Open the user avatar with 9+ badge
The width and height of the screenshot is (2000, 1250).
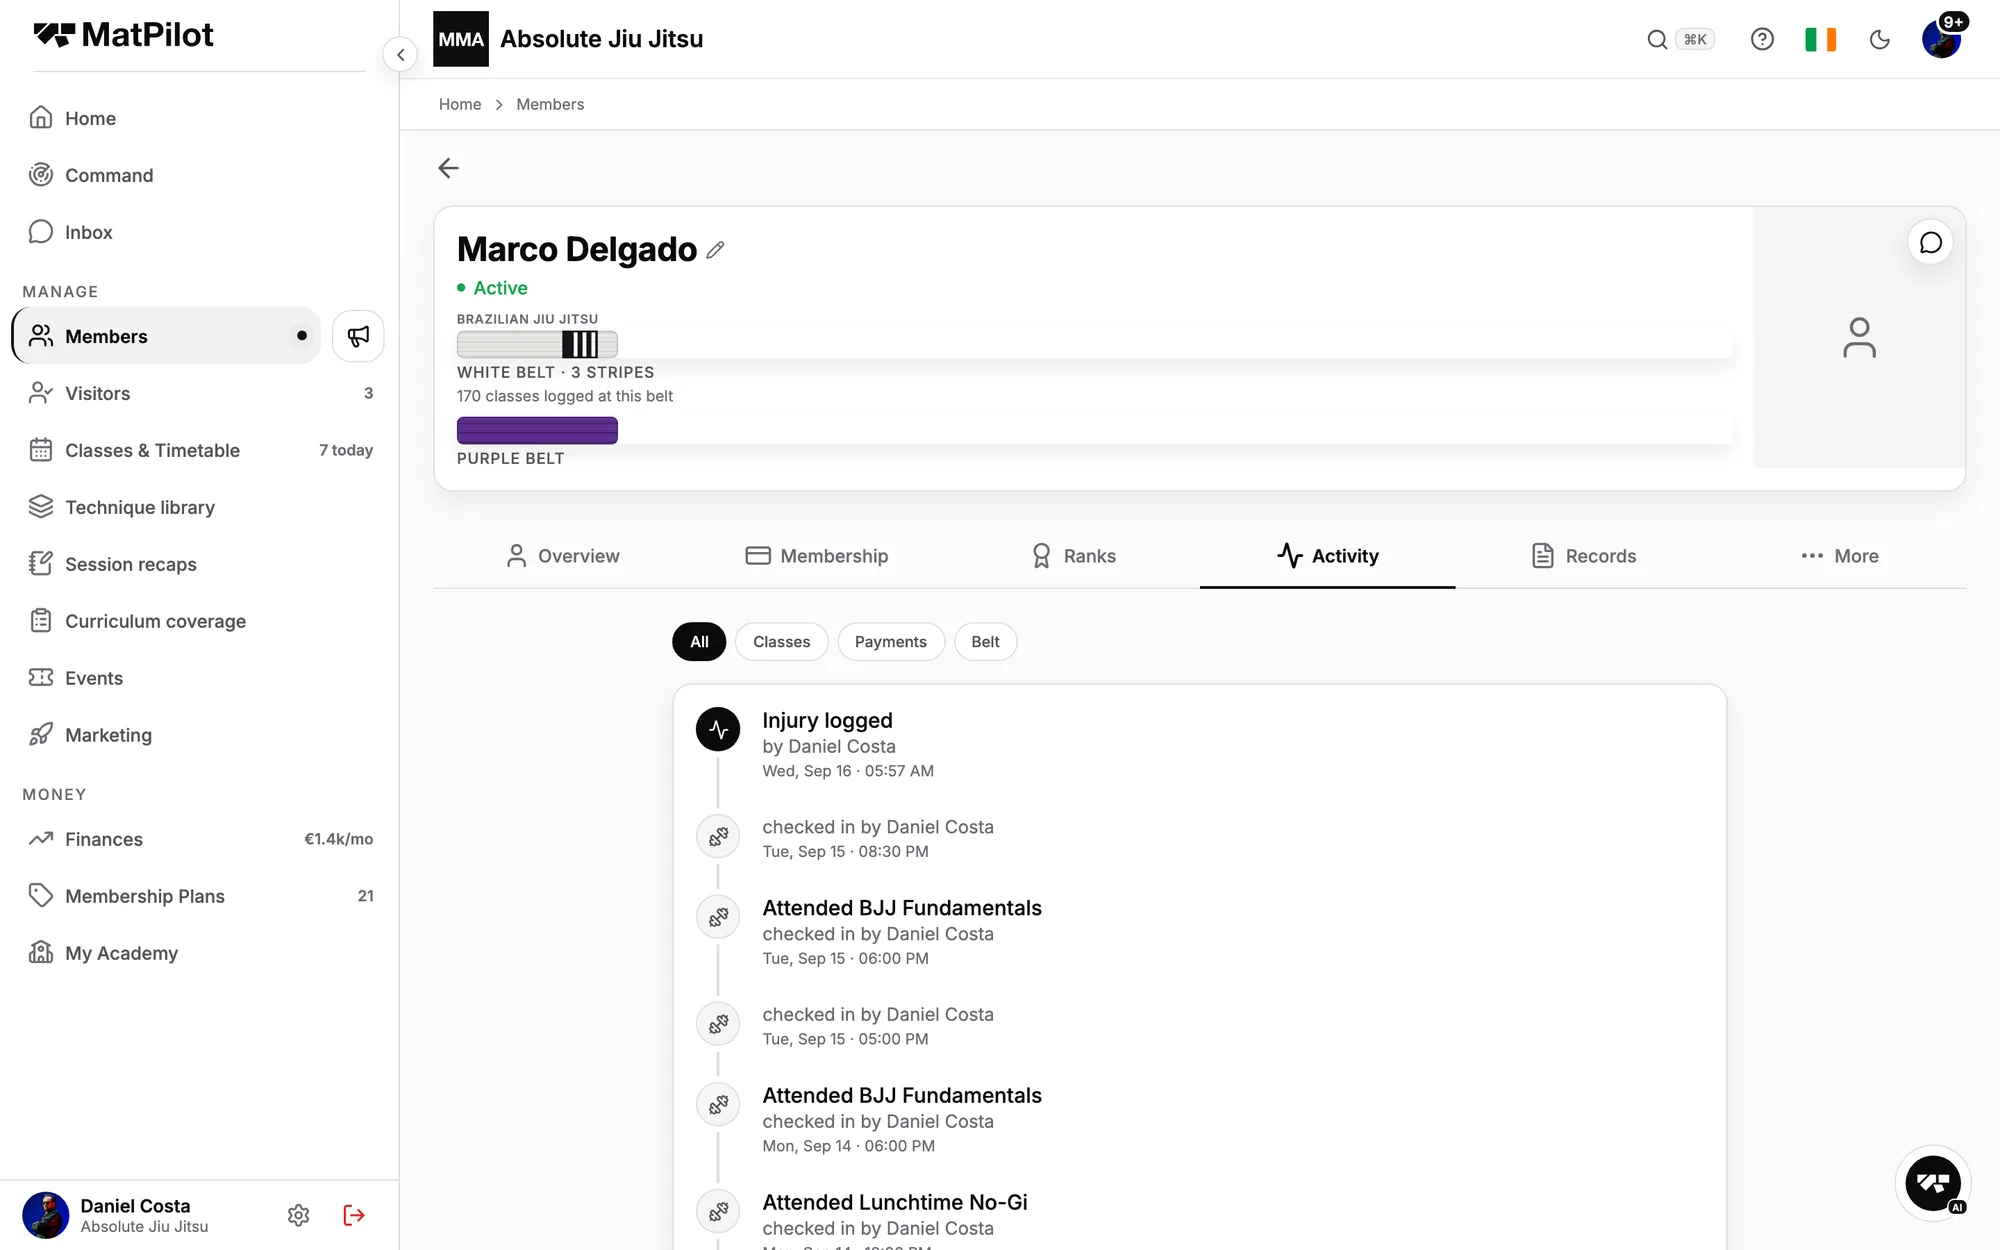1942,38
